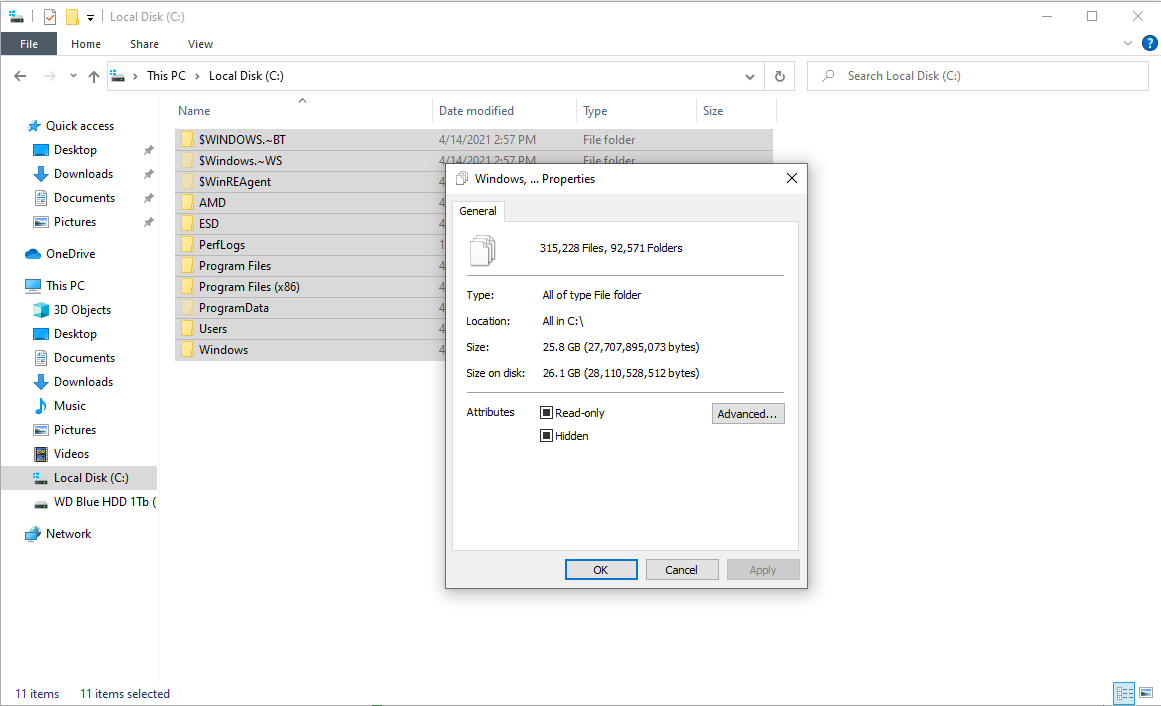Image resolution: width=1161 pixels, height=706 pixels.
Task: Click in Search Local Disk (C:) field
Action: [977, 76]
